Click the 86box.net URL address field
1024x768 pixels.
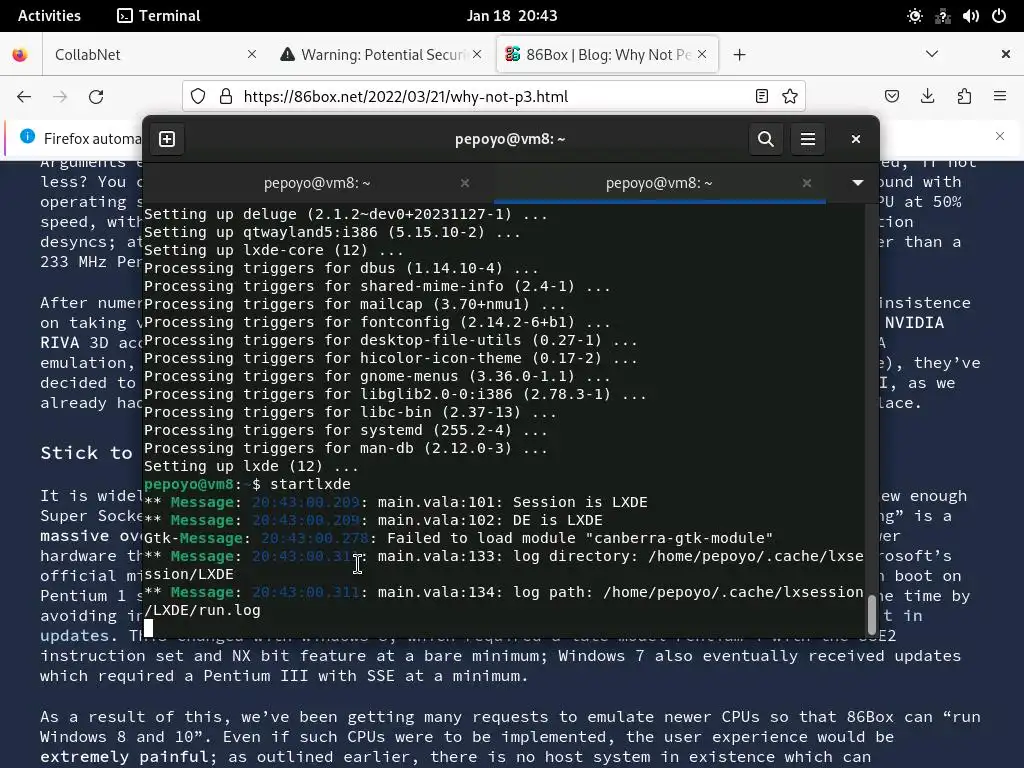pyautogui.click(x=493, y=97)
